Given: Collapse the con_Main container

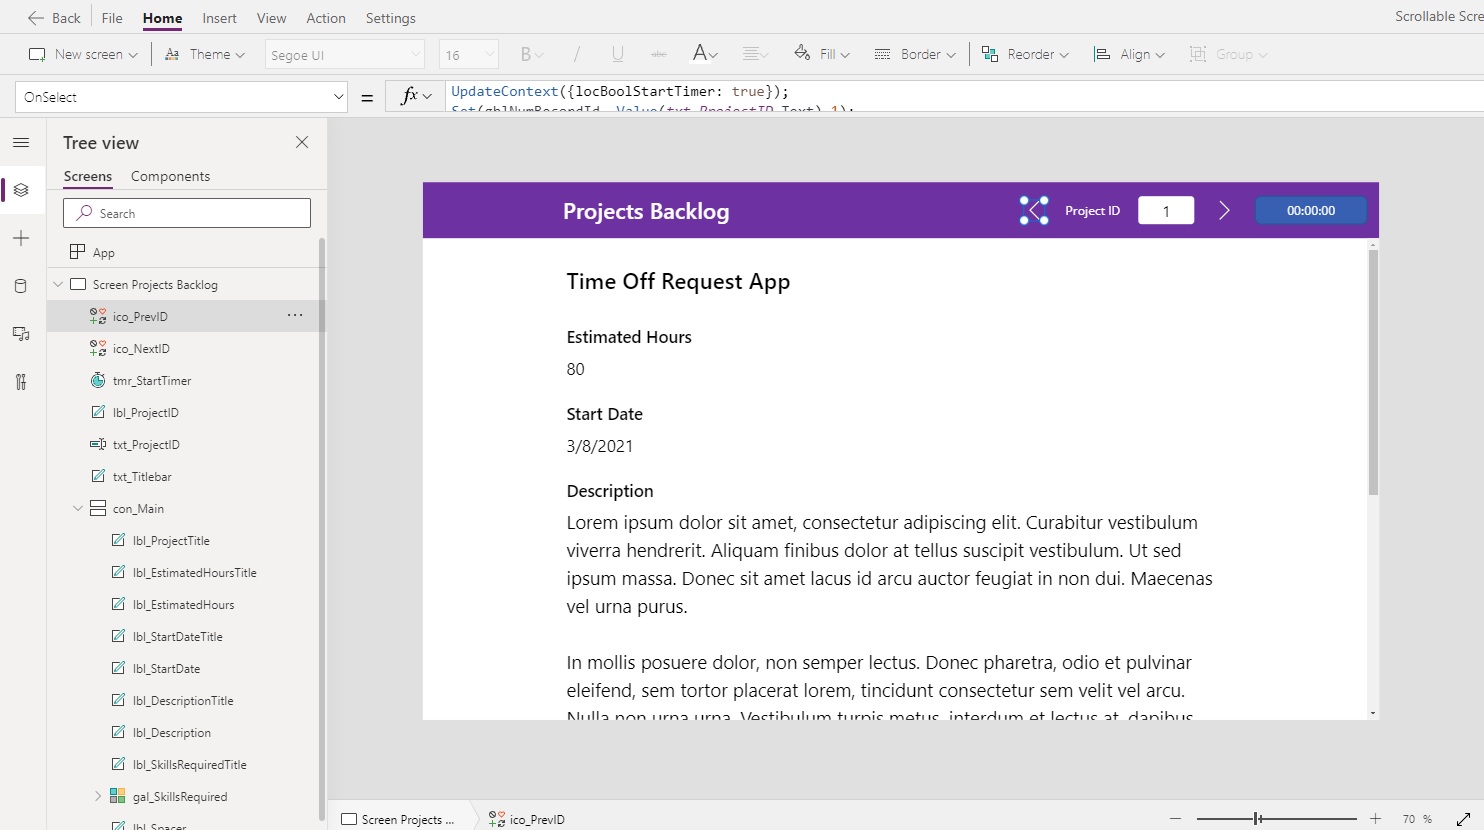Looking at the screenshot, I should coord(77,508).
